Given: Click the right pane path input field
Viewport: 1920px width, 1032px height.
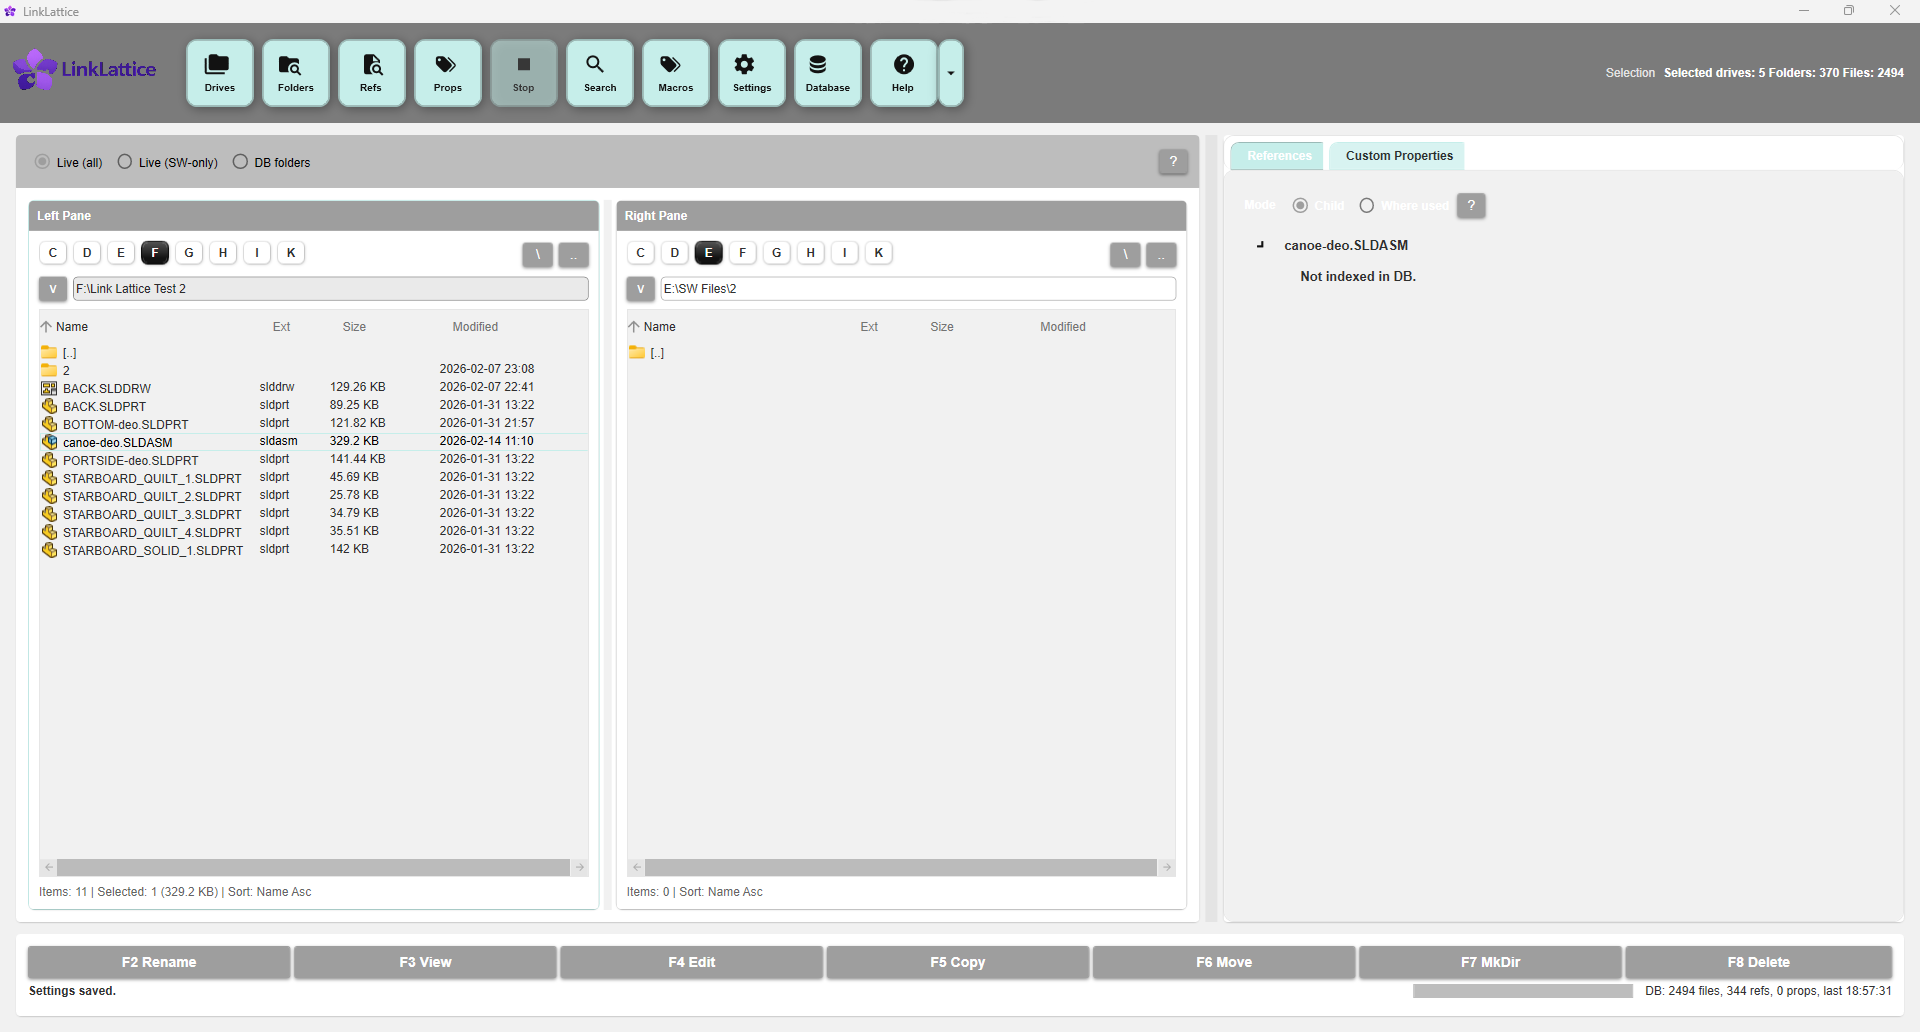Looking at the screenshot, I should click(x=919, y=289).
